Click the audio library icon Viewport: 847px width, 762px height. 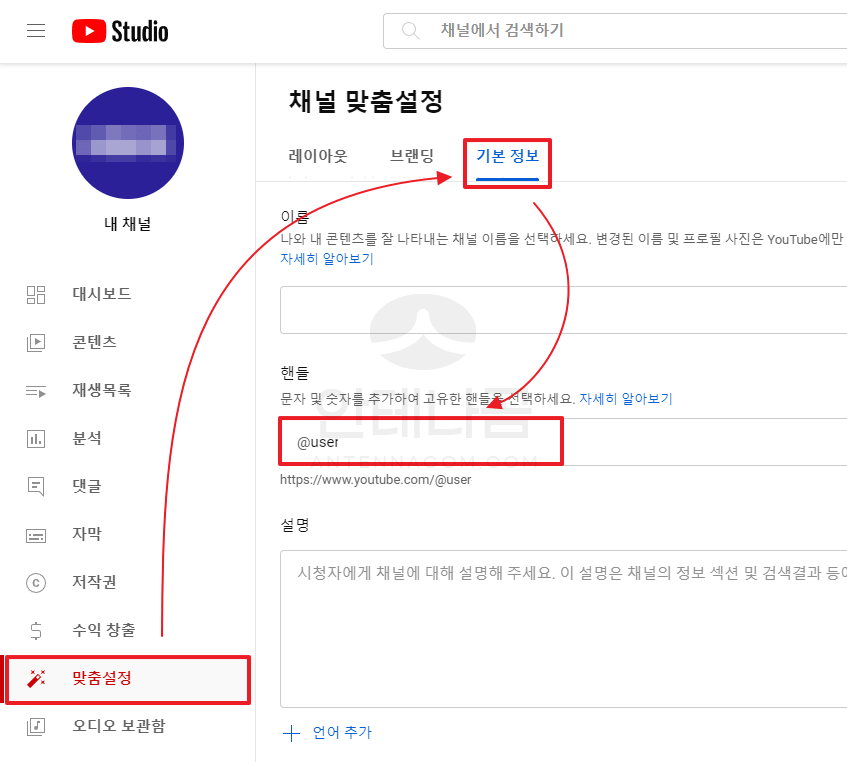pos(36,727)
